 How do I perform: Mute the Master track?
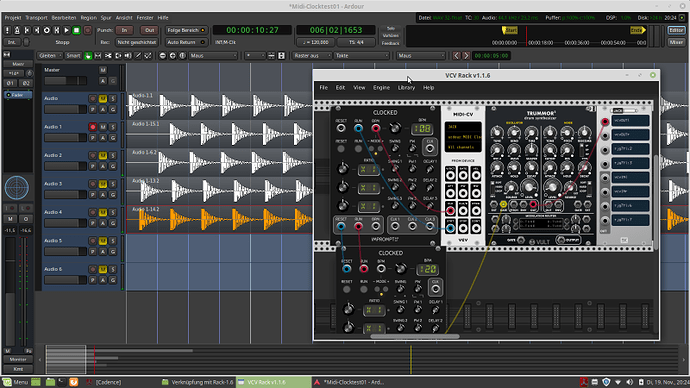(103, 70)
